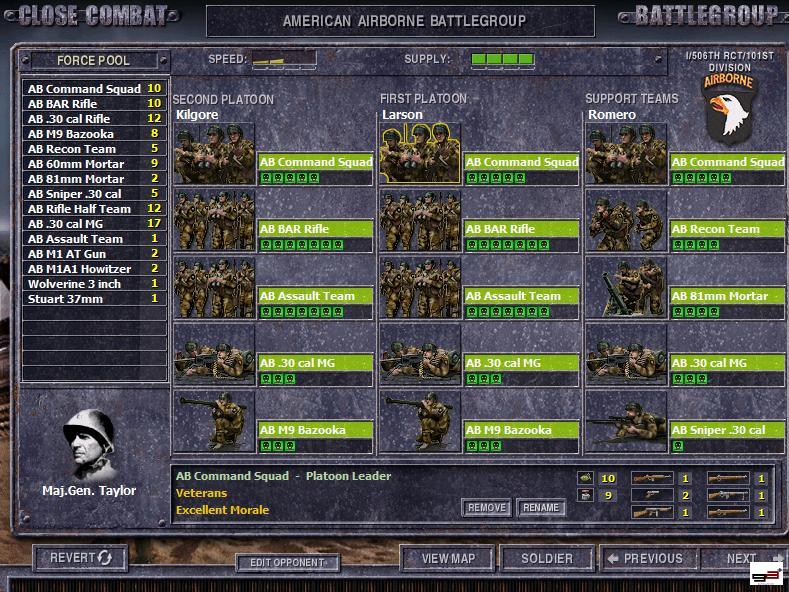Select AB Recon Team label
789x592 pixels.
point(728,229)
